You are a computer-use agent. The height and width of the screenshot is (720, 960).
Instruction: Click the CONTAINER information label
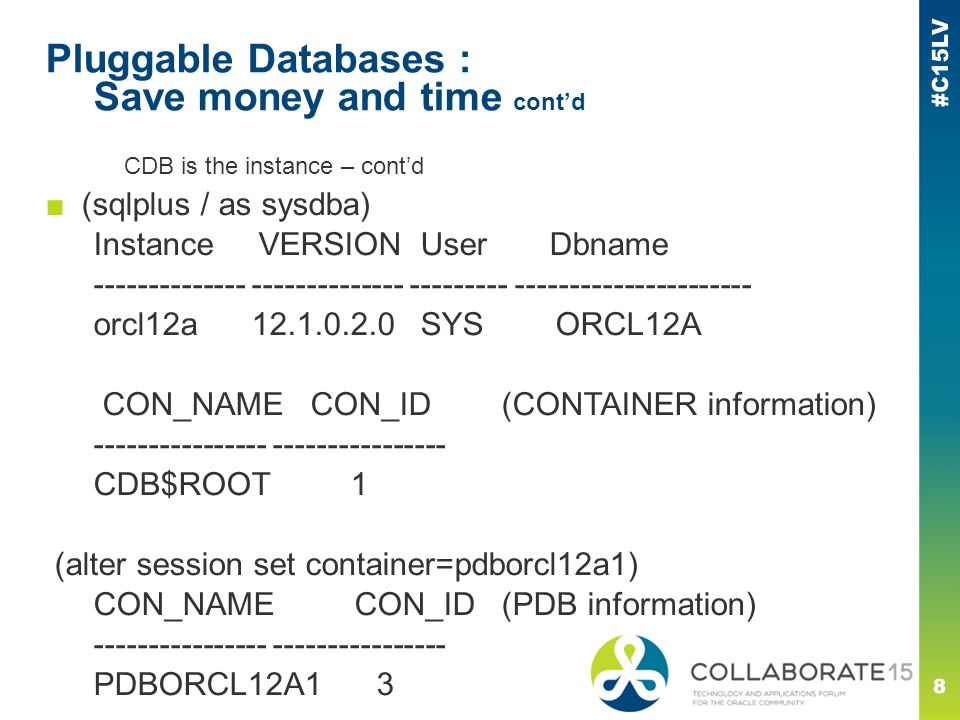tap(689, 405)
